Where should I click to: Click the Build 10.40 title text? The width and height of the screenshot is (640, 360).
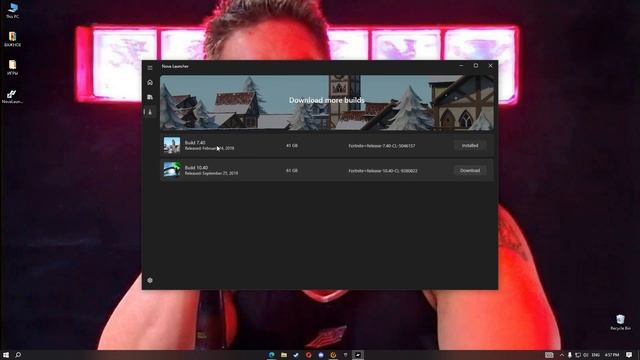tap(196, 168)
